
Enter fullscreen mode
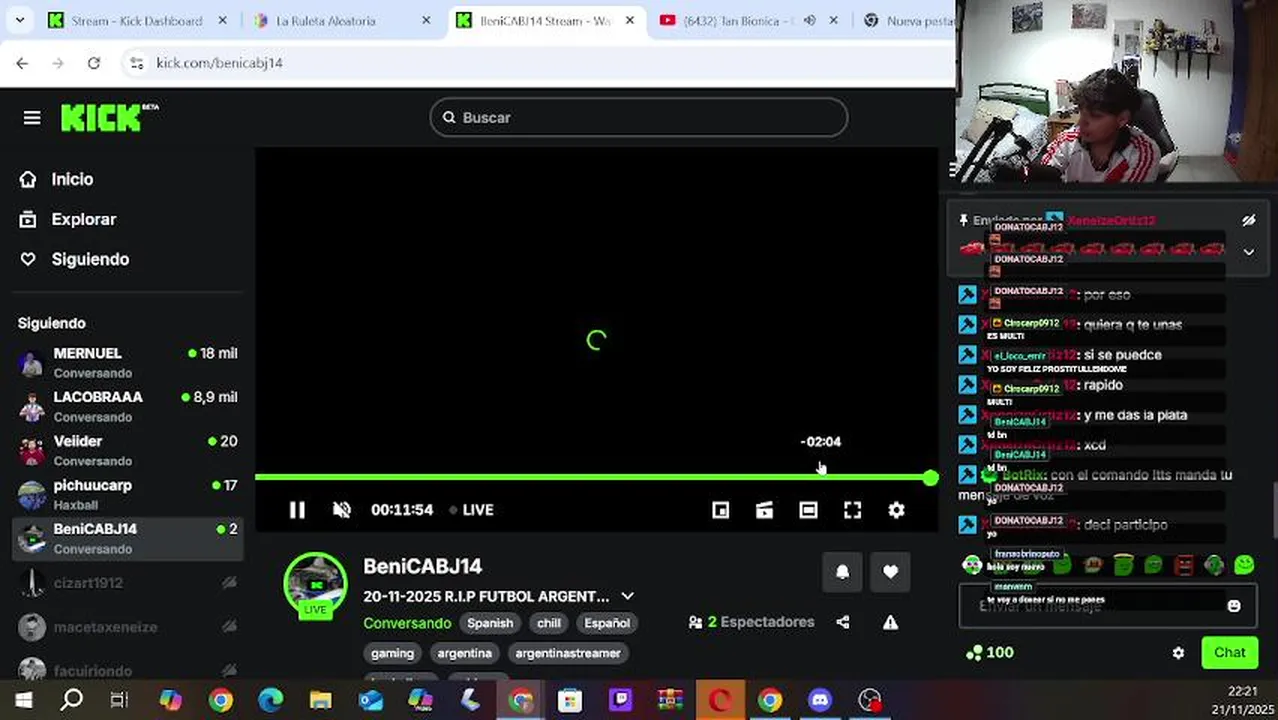pos(852,510)
